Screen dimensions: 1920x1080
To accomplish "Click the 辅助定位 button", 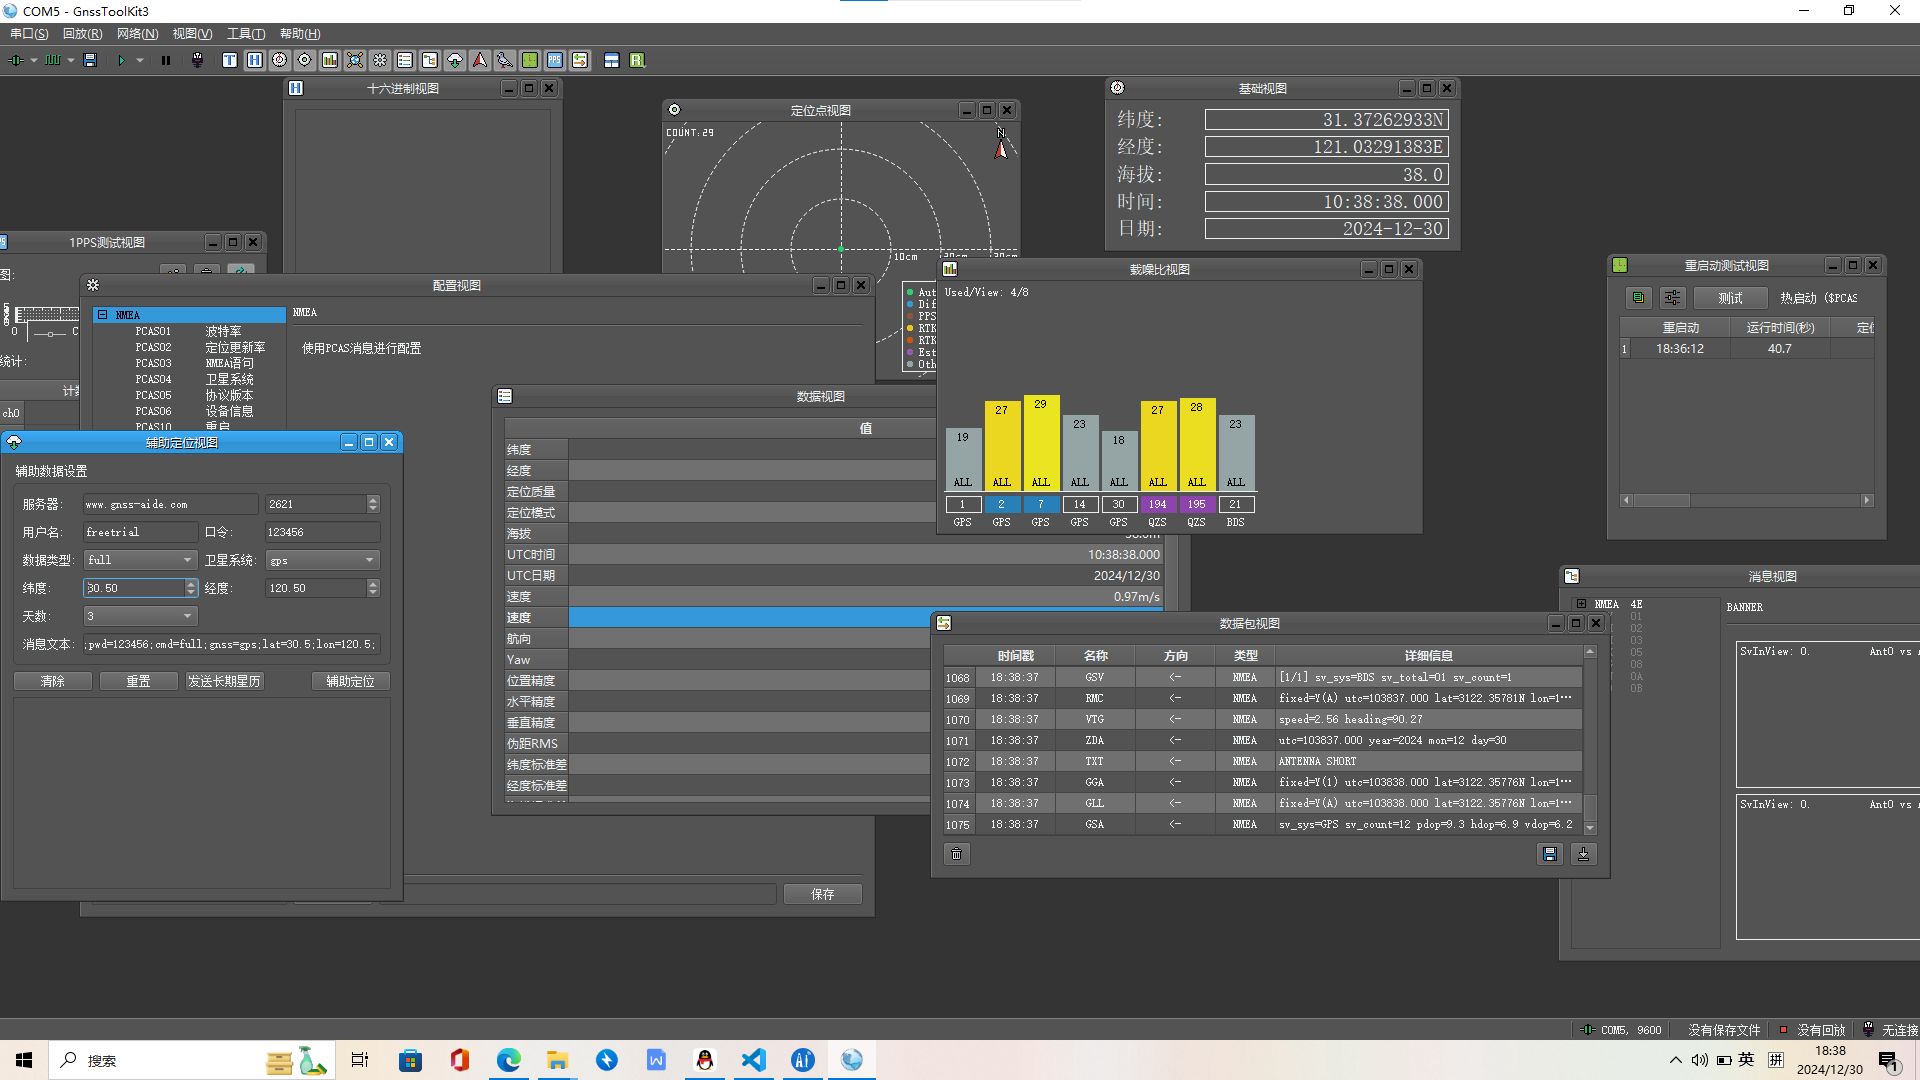I will pyautogui.click(x=351, y=681).
